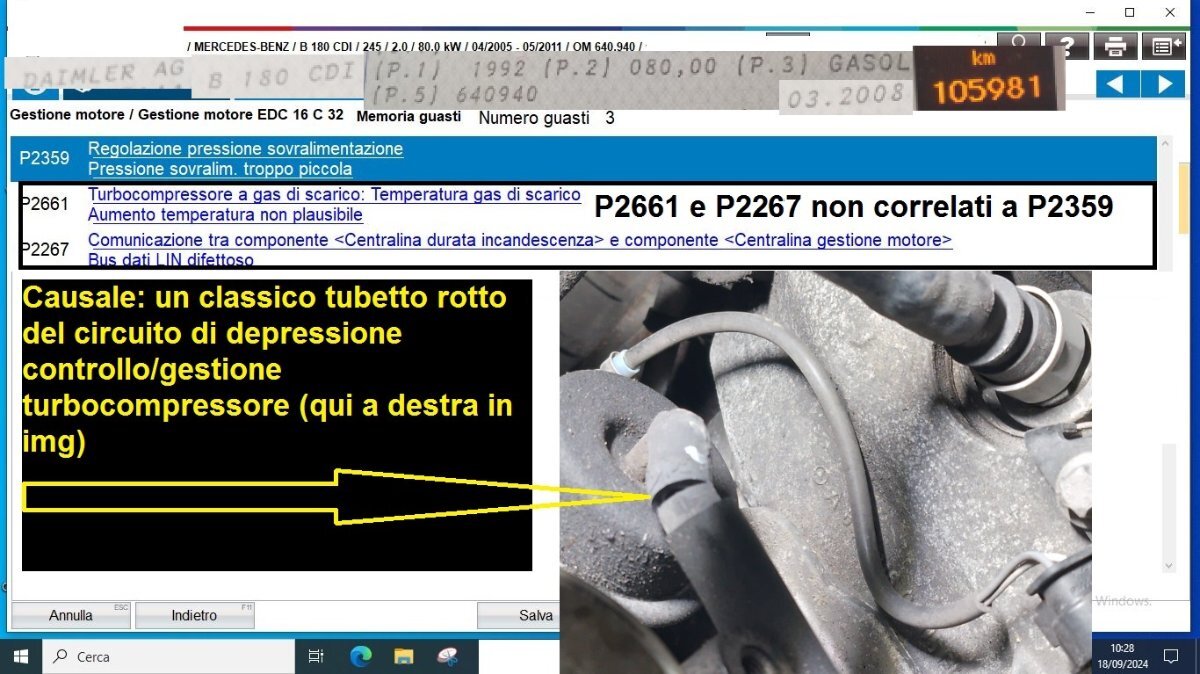This screenshot has width=1200, height=674.
Task: Open the Aumento temperatura non plausibile link
Action: pos(225,214)
